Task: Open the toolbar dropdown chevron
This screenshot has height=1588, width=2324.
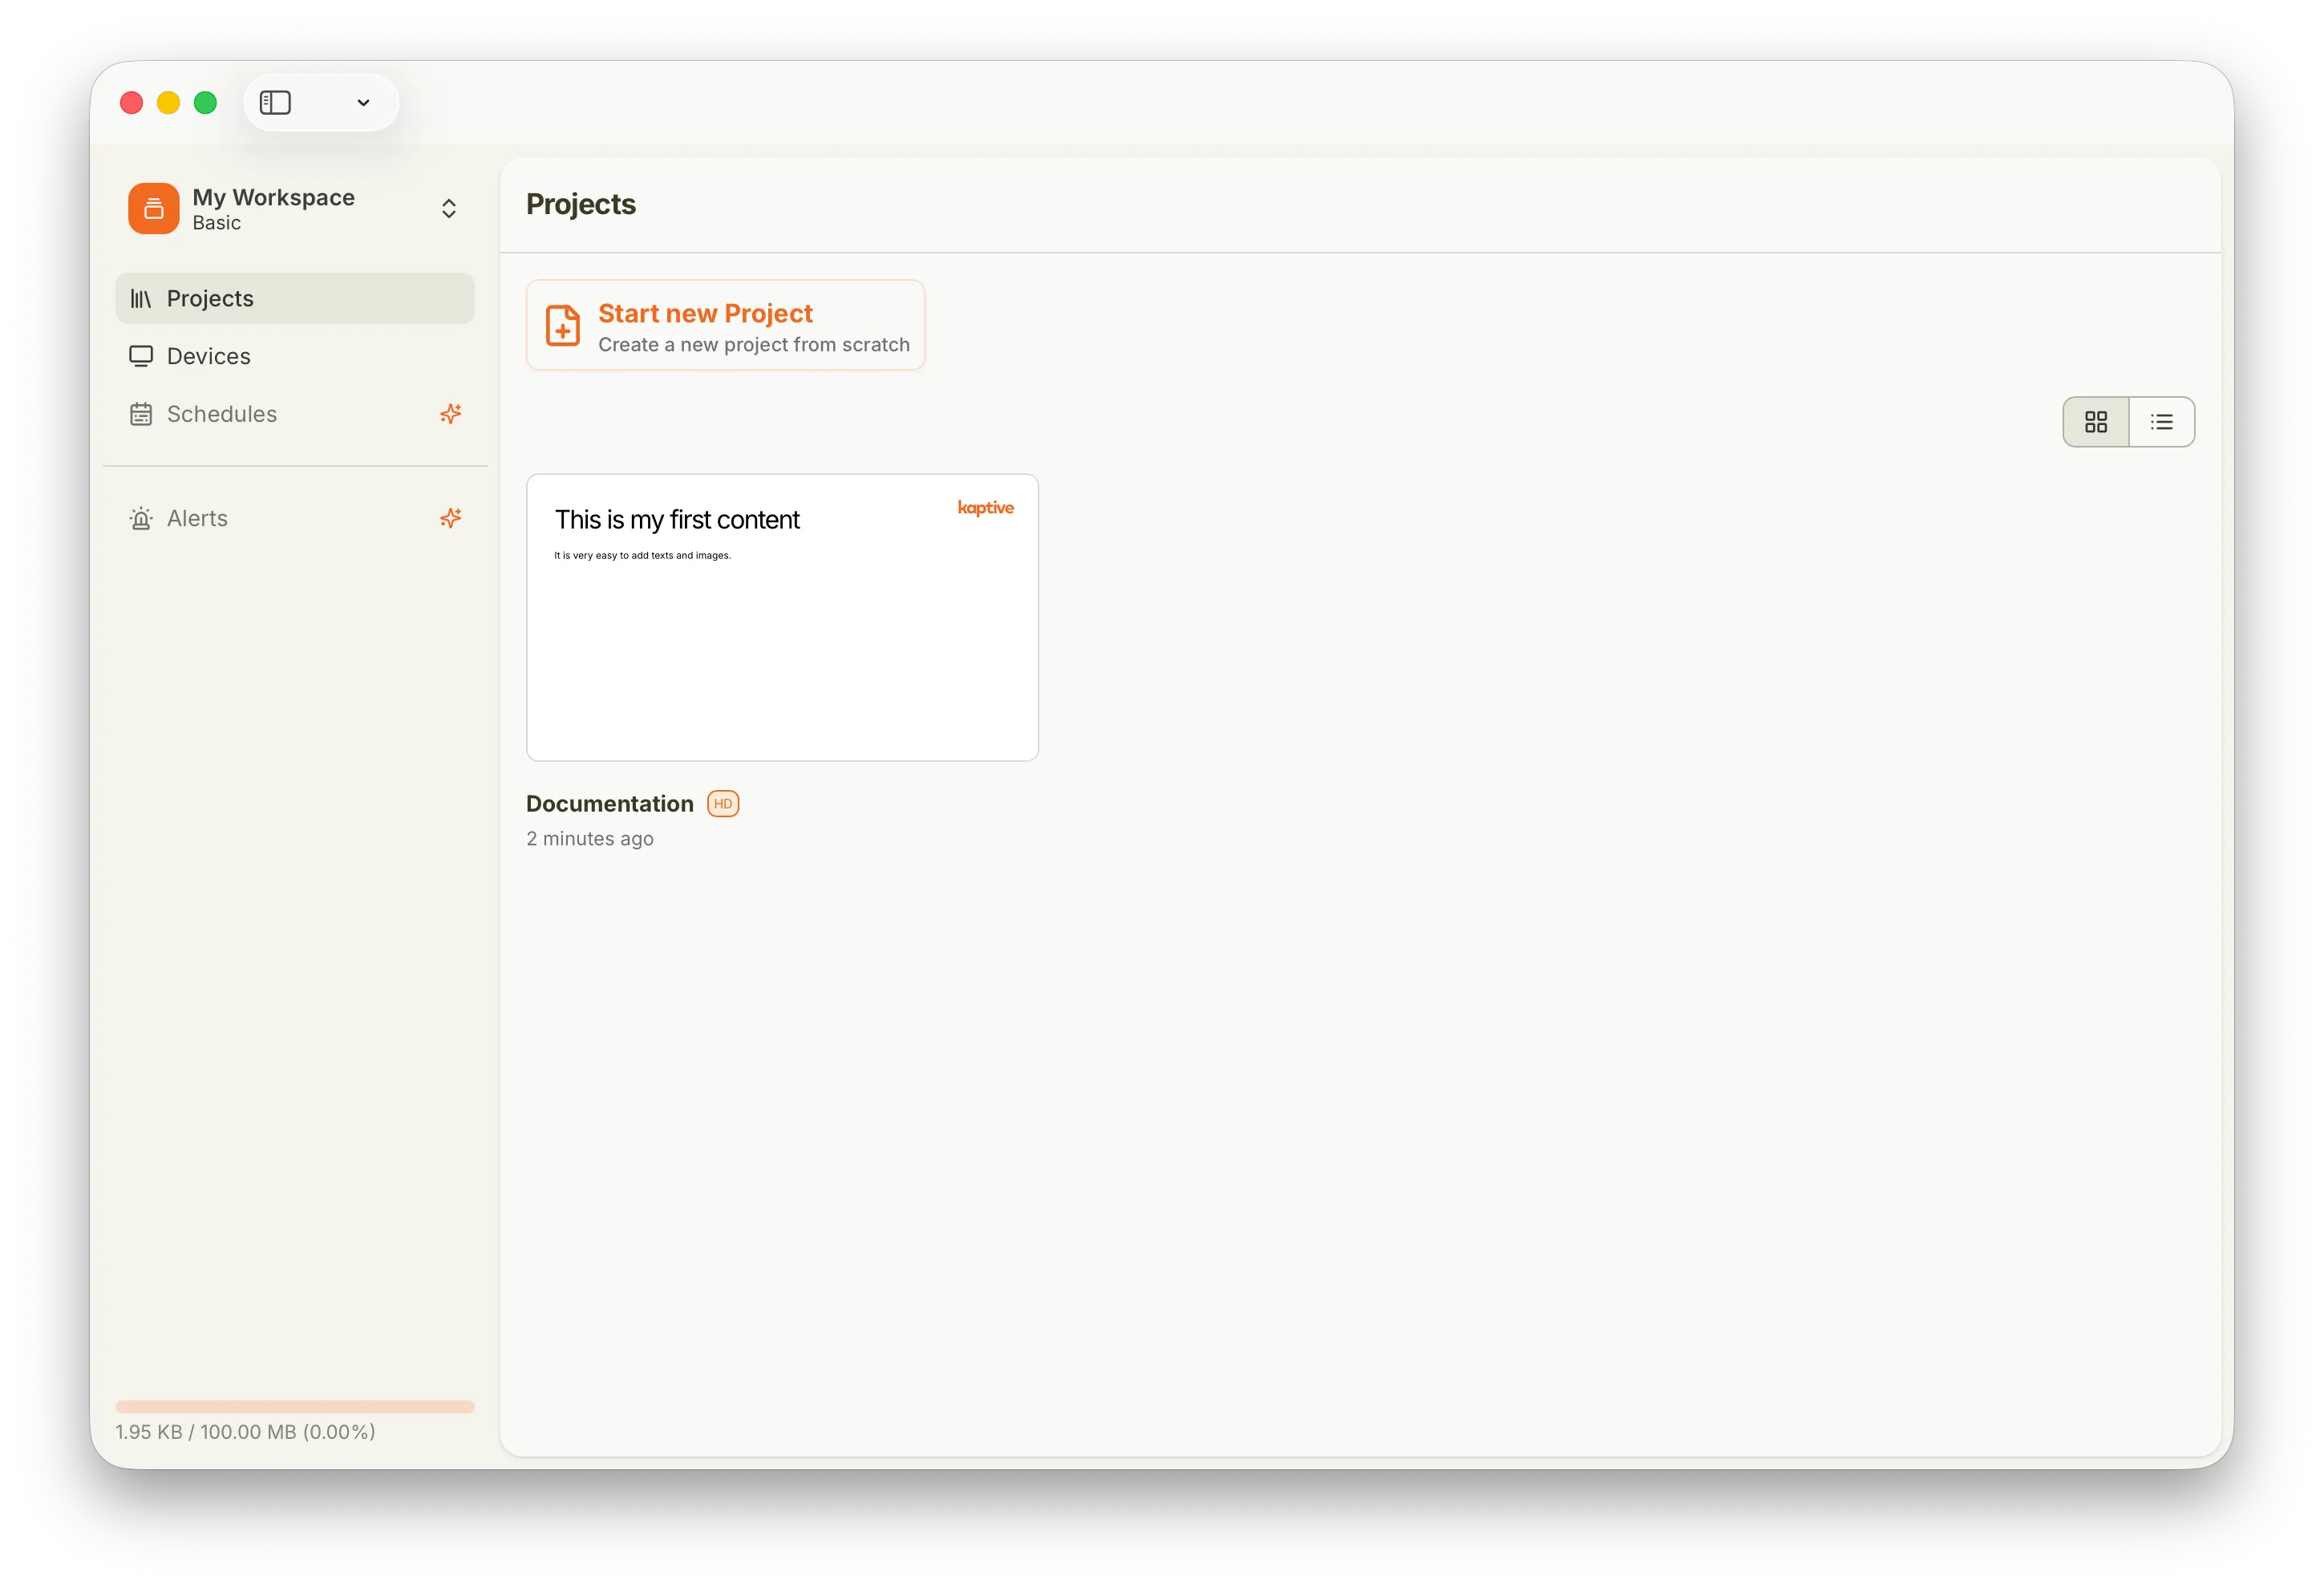Action: pyautogui.click(x=363, y=102)
